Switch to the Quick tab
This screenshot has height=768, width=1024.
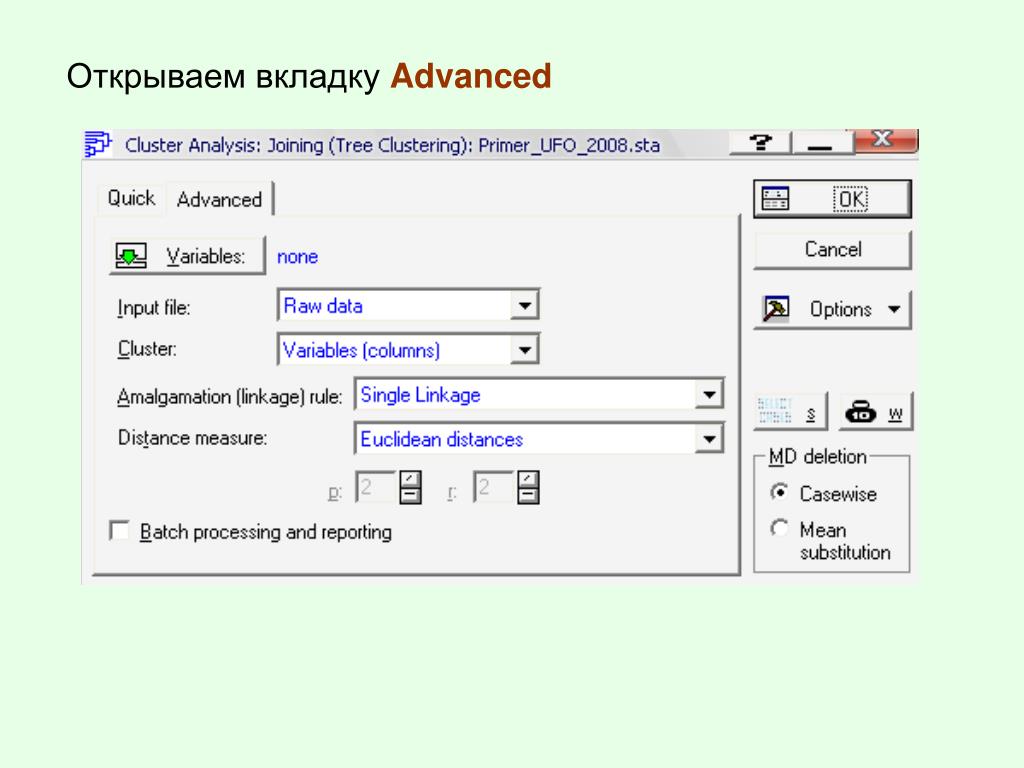pos(131,198)
